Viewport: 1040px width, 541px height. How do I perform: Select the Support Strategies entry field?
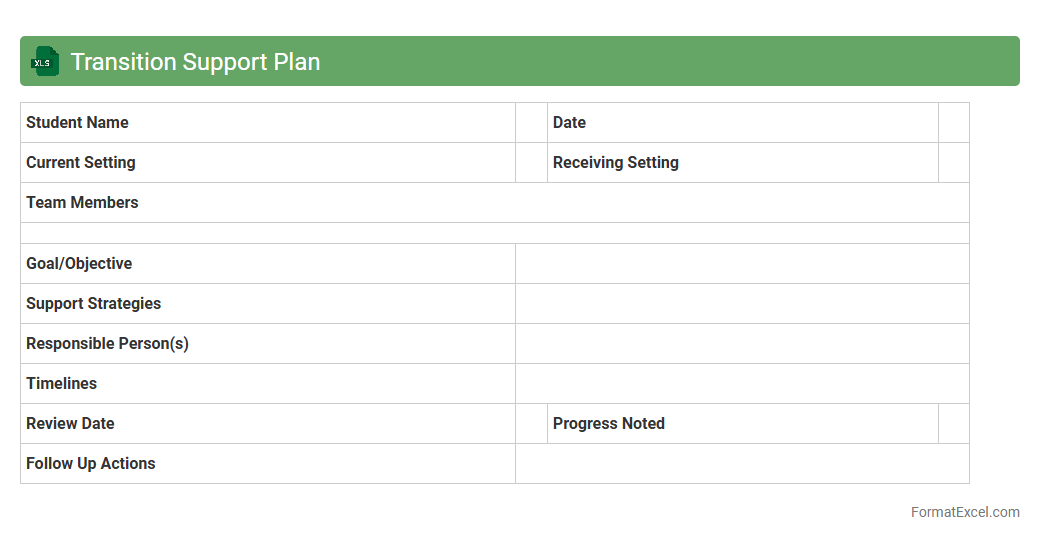(x=742, y=304)
